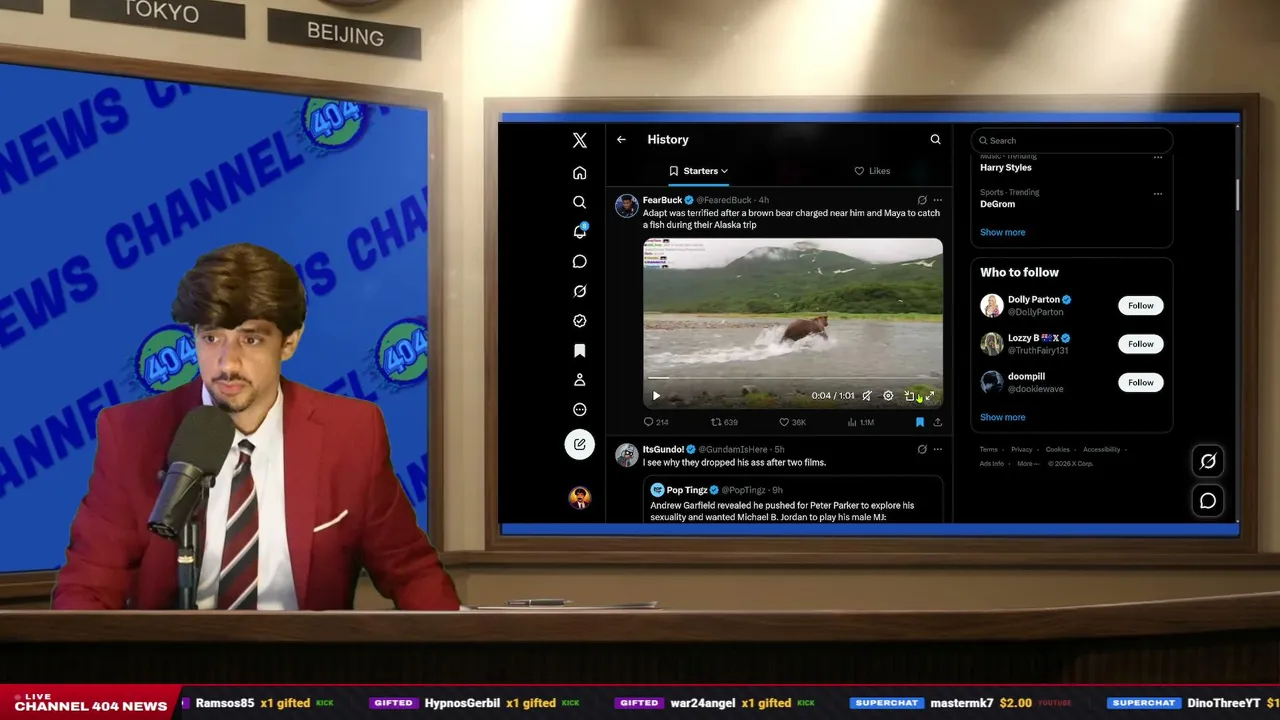Open the floating messages button
Image resolution: width=1280 pixels, height=720 pixels.
[1208, 501]
